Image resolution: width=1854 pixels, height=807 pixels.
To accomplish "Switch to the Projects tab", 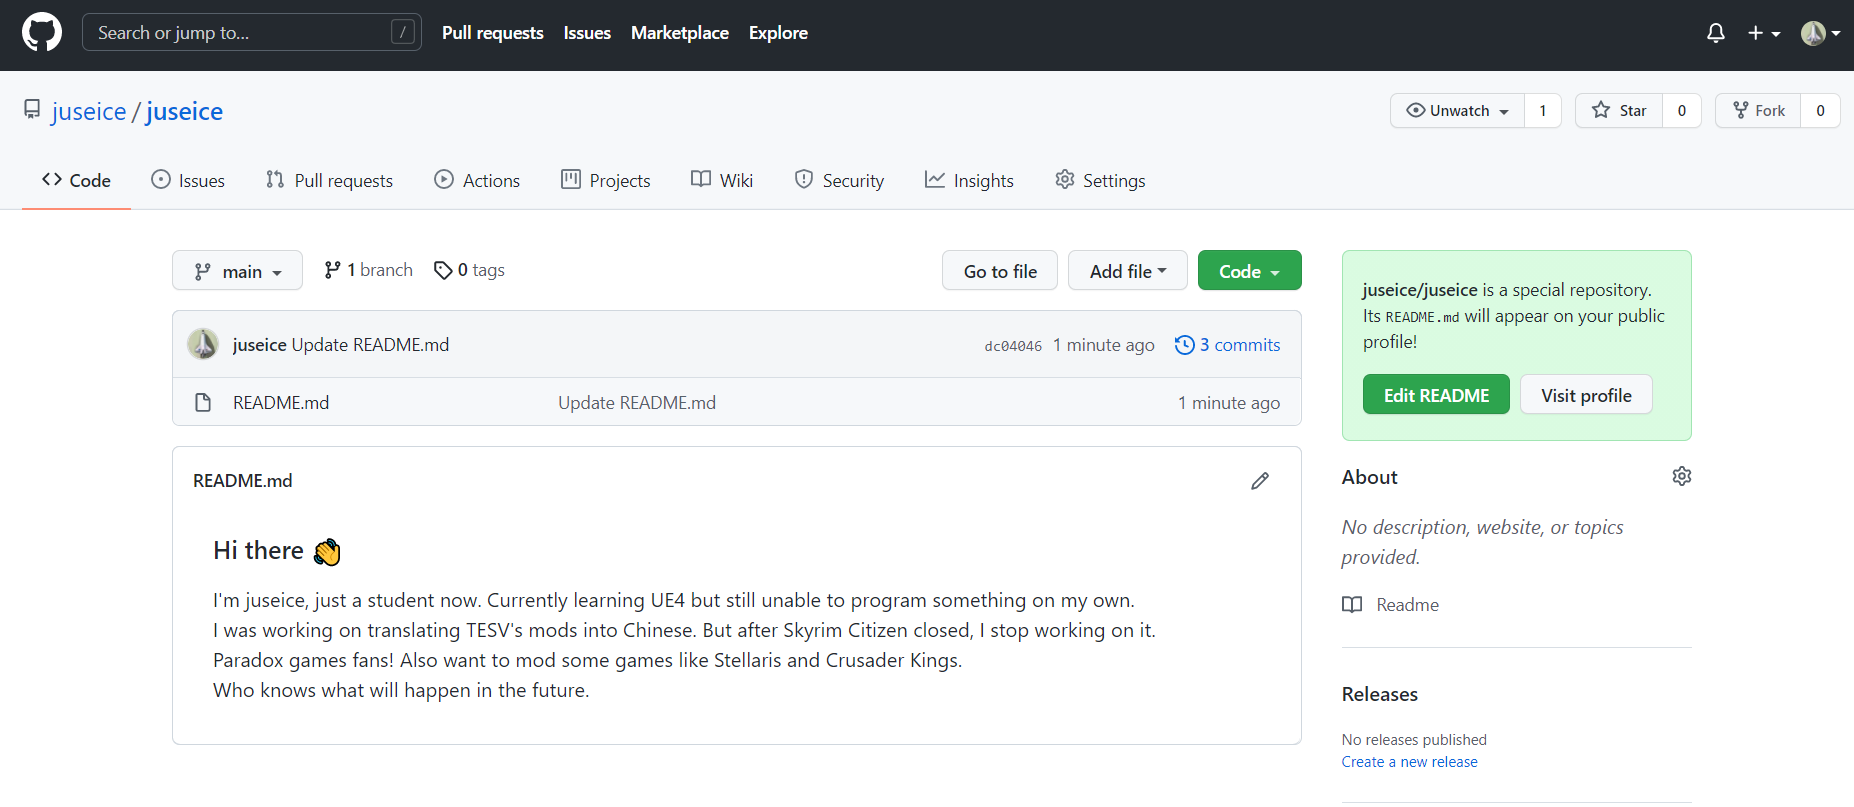I will point(606,180).
